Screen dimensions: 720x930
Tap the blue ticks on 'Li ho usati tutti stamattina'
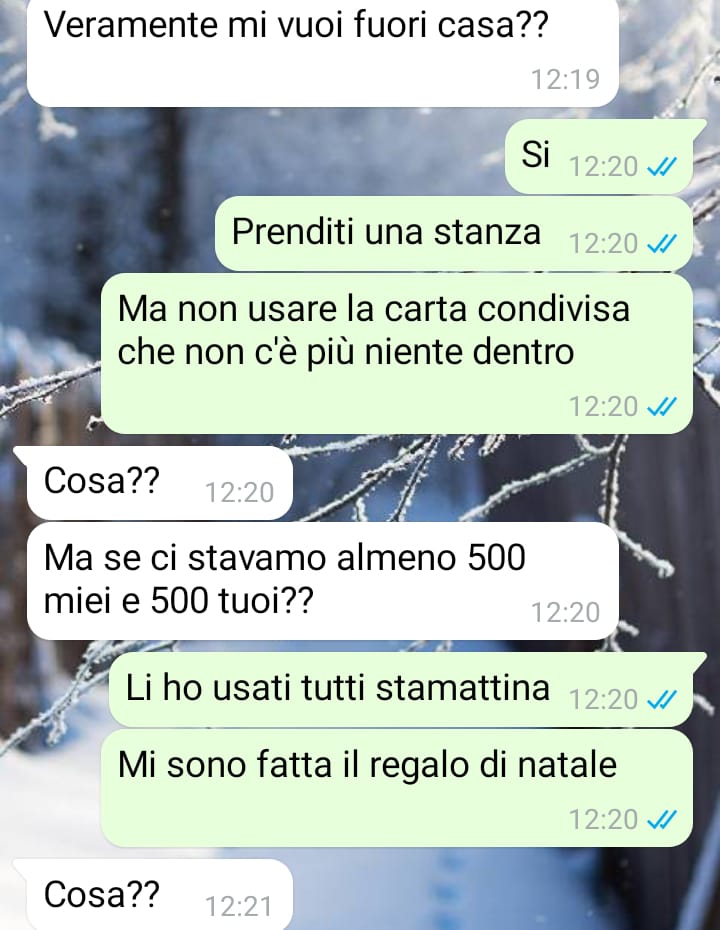pyautogui.click(x=661, y=700)
